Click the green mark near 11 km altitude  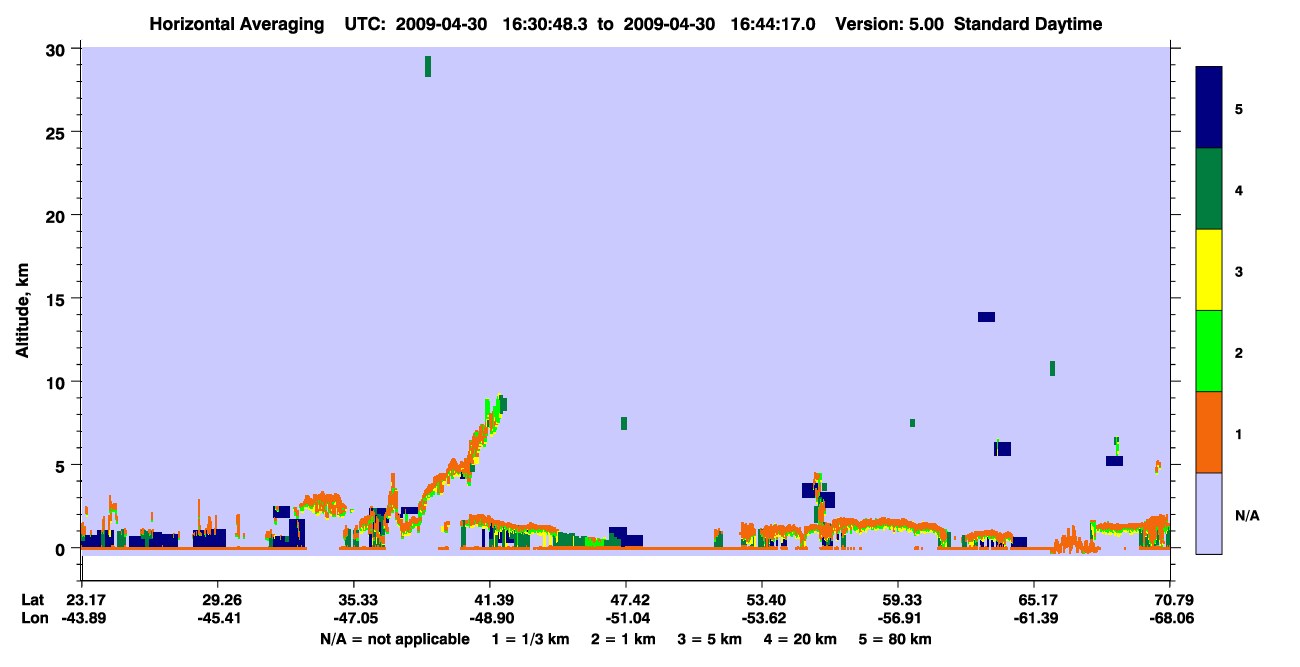(1052, 368)
